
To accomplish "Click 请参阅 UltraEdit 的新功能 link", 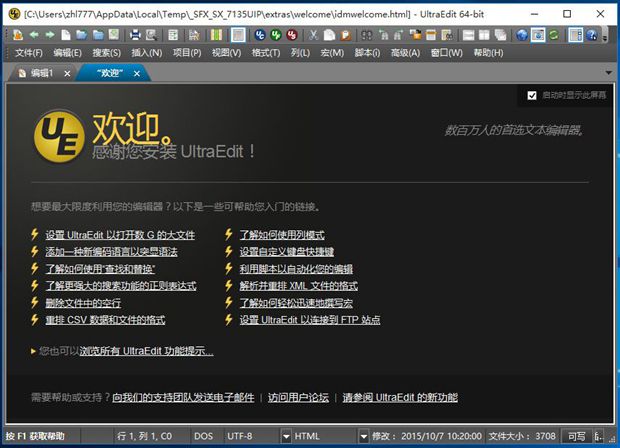I will (x=400, y=397).
